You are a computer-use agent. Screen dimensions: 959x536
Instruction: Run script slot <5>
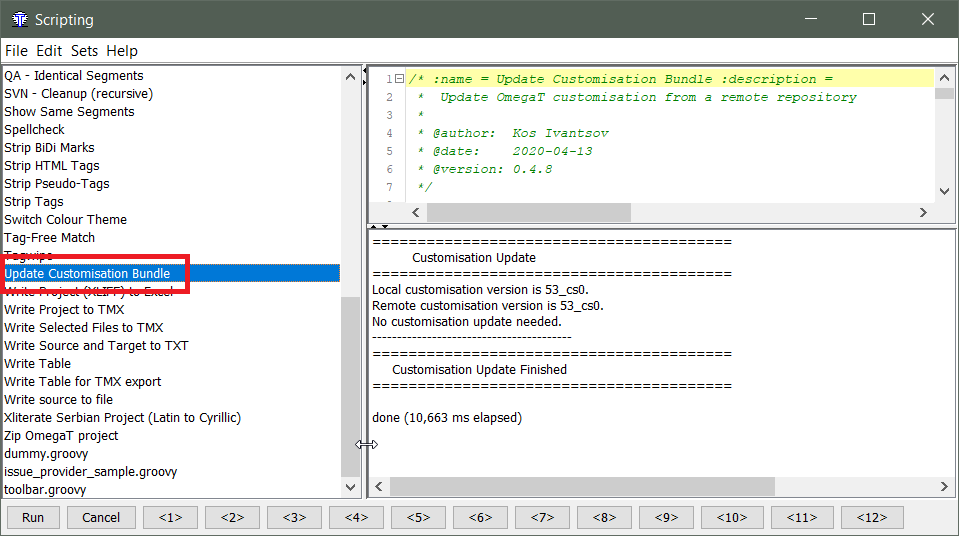pos(418,518)
